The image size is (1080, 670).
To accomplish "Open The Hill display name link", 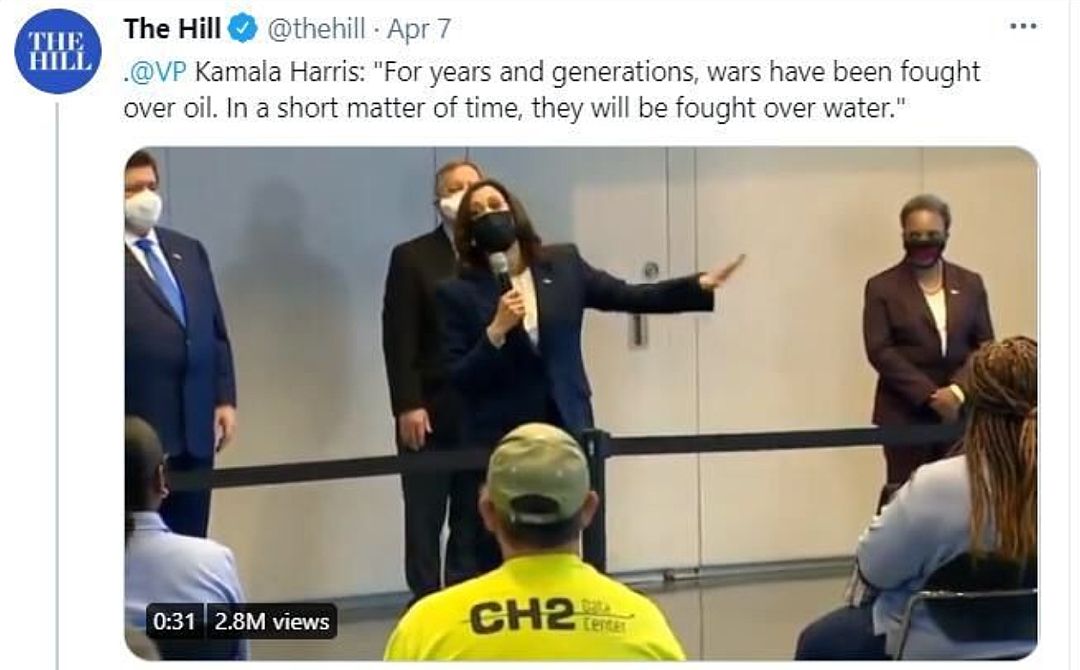I will (x=172, y=29).
